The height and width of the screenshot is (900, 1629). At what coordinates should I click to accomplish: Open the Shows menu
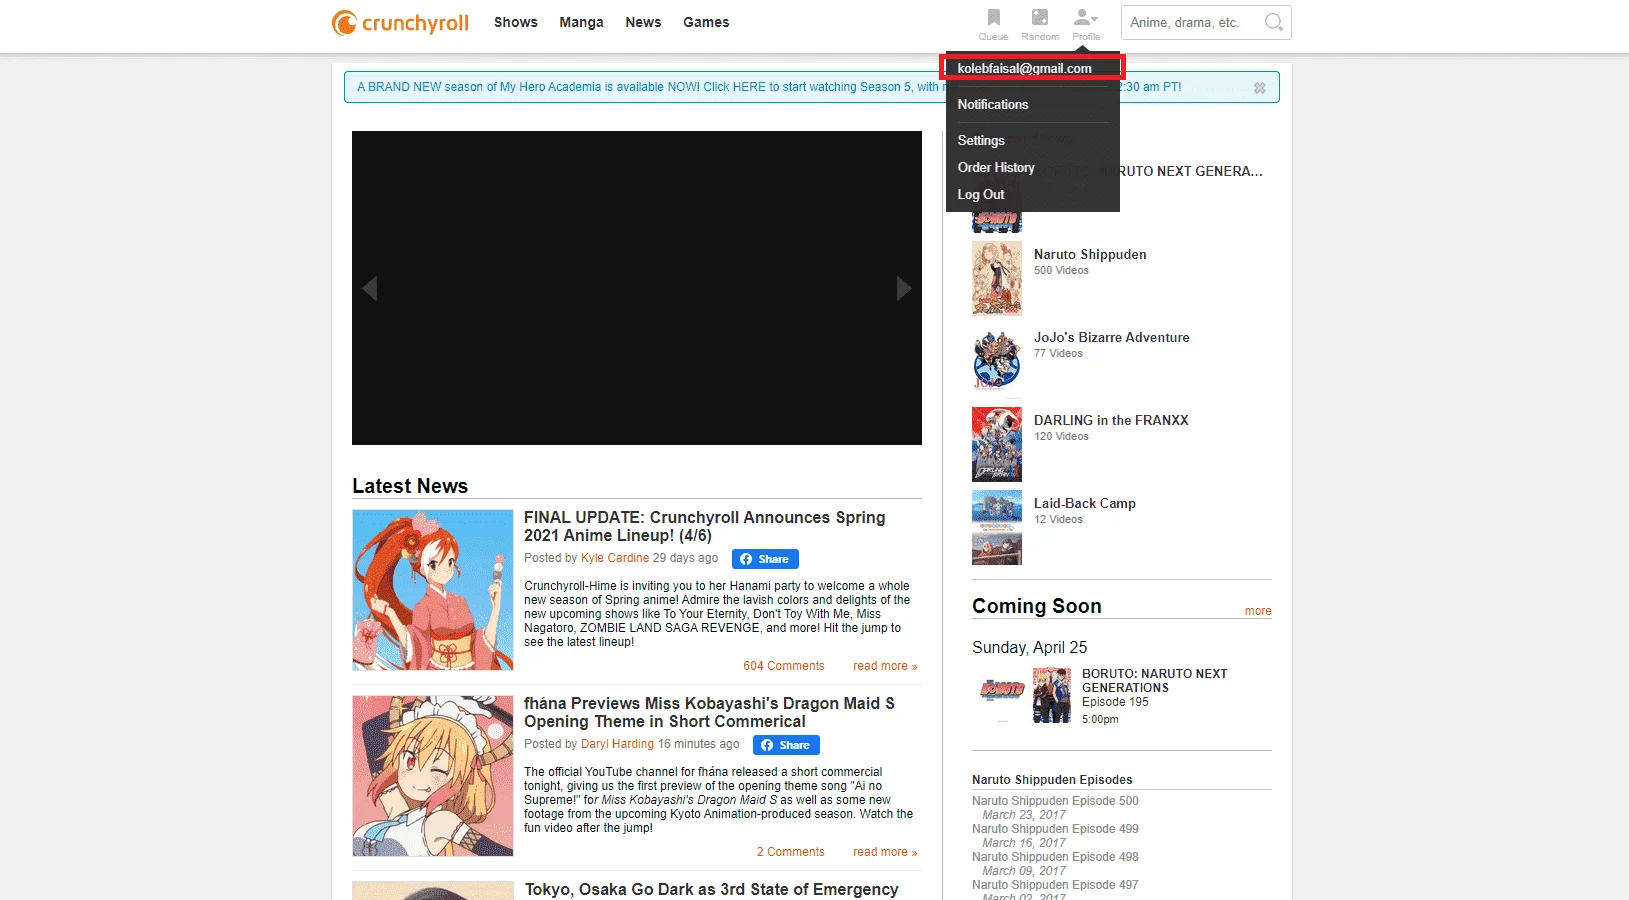(516, 22)
